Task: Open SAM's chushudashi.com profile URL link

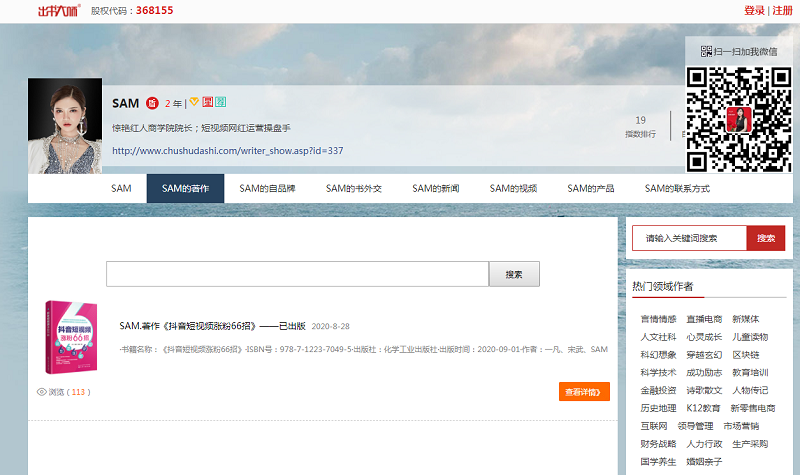Action: (228, 151)
